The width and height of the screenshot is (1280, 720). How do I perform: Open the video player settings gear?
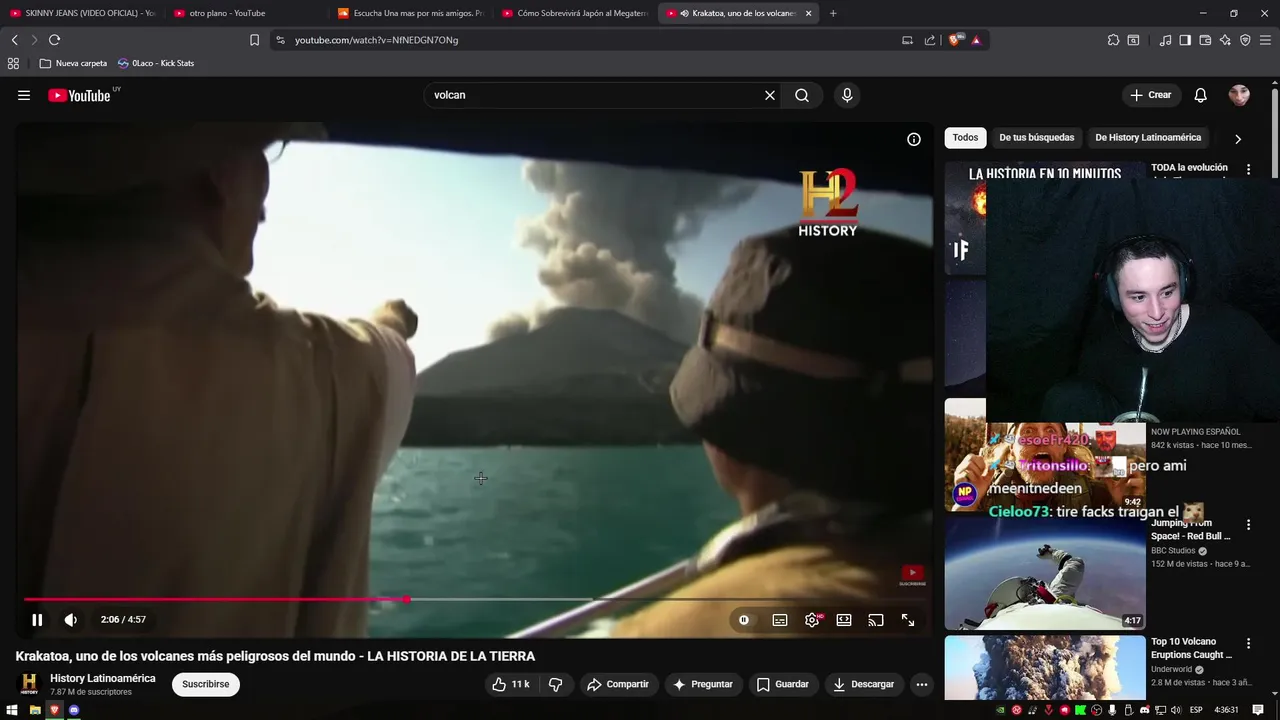click(812, 620)
